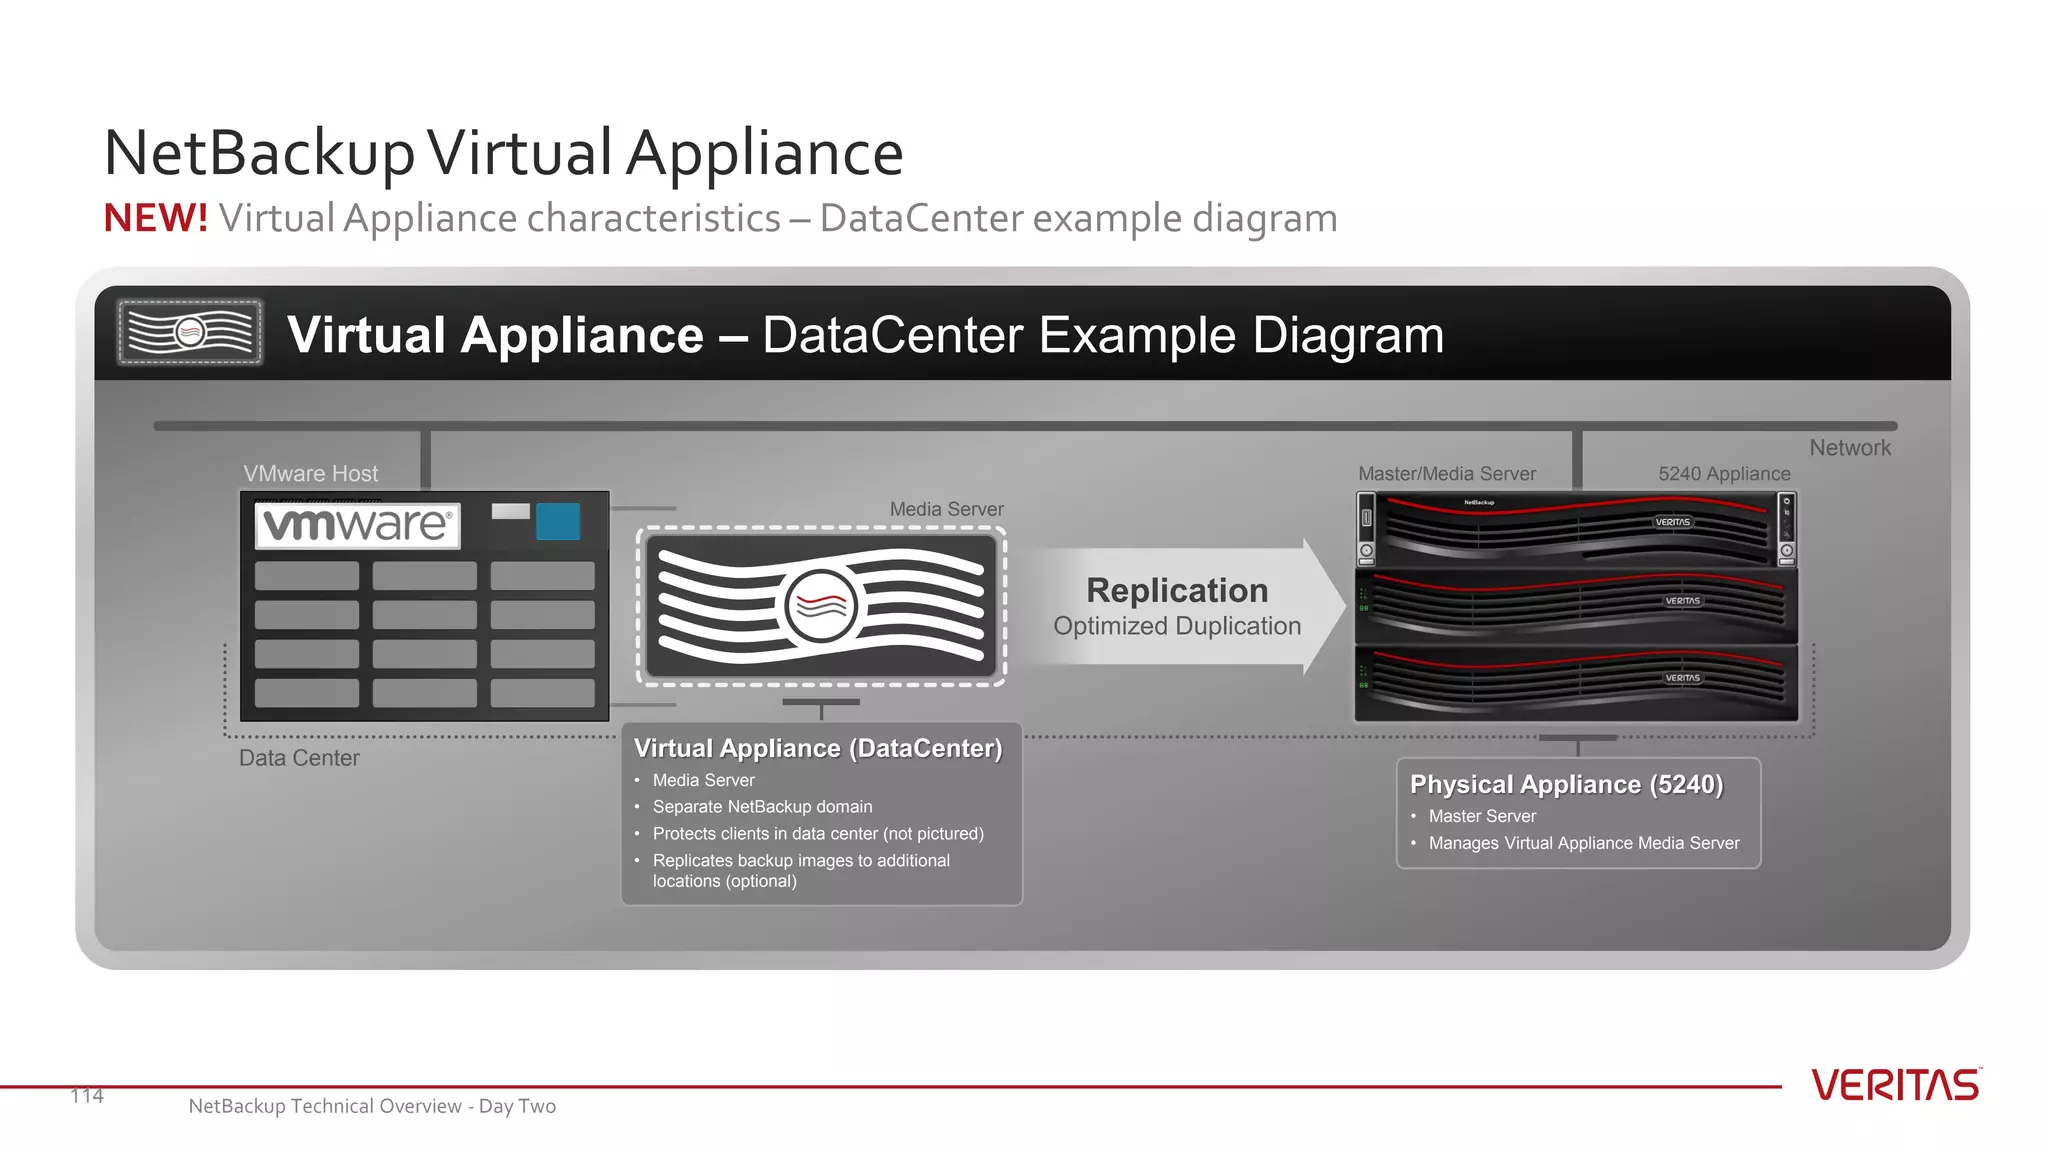
Task: Click footer NetBackup Technical Overview - Day Two
Action: (x=372, y=1106)
